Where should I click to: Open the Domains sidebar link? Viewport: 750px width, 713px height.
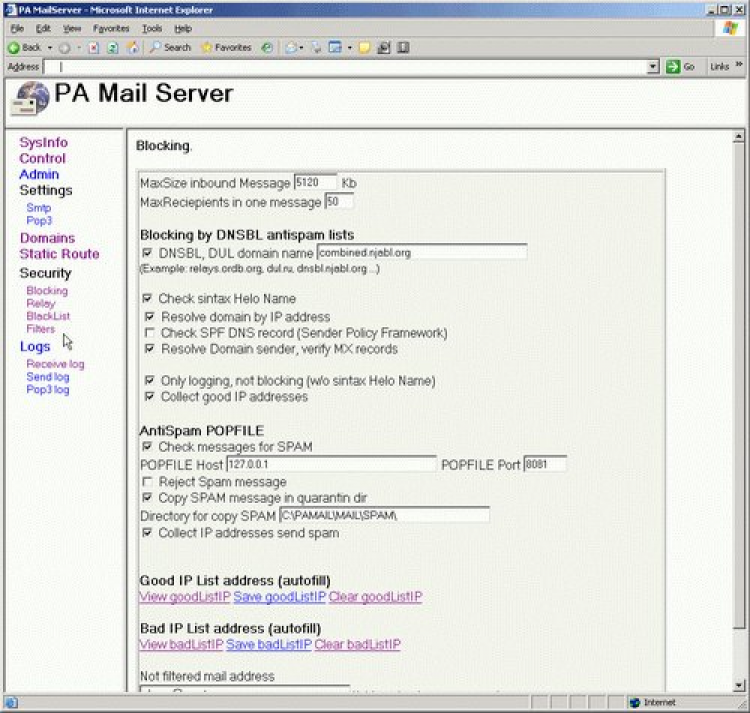(x=47, y=238)
